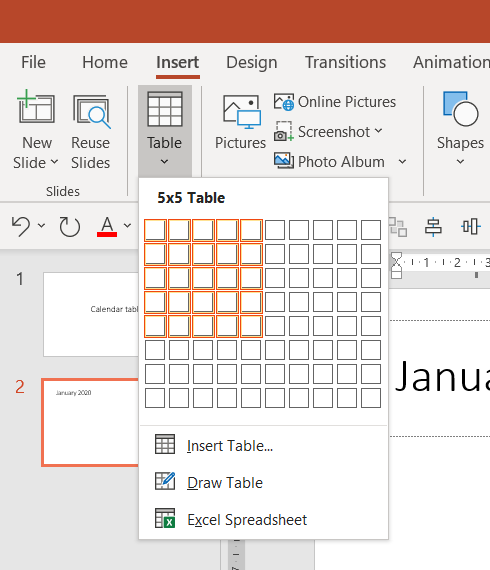490x570 pixels.
Task: Open the font color dropdown arrow
Action: 127,226
